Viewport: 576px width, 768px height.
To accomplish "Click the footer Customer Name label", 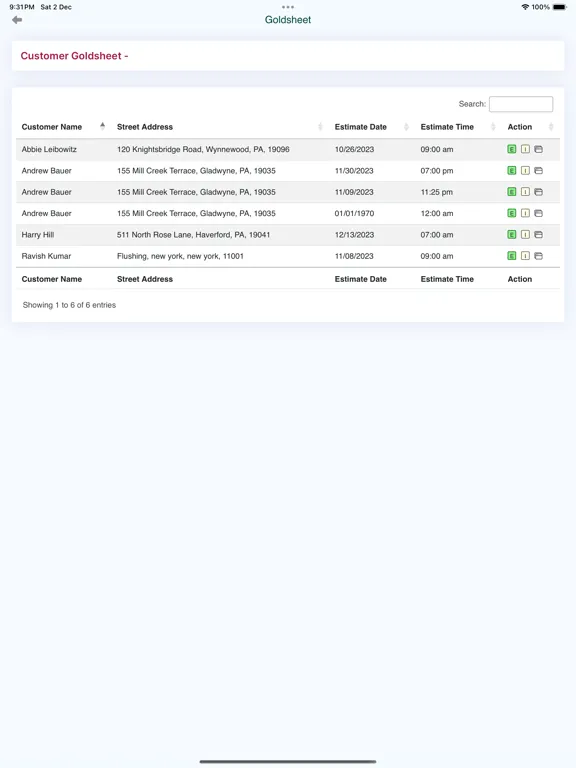I will click(51, 279).
